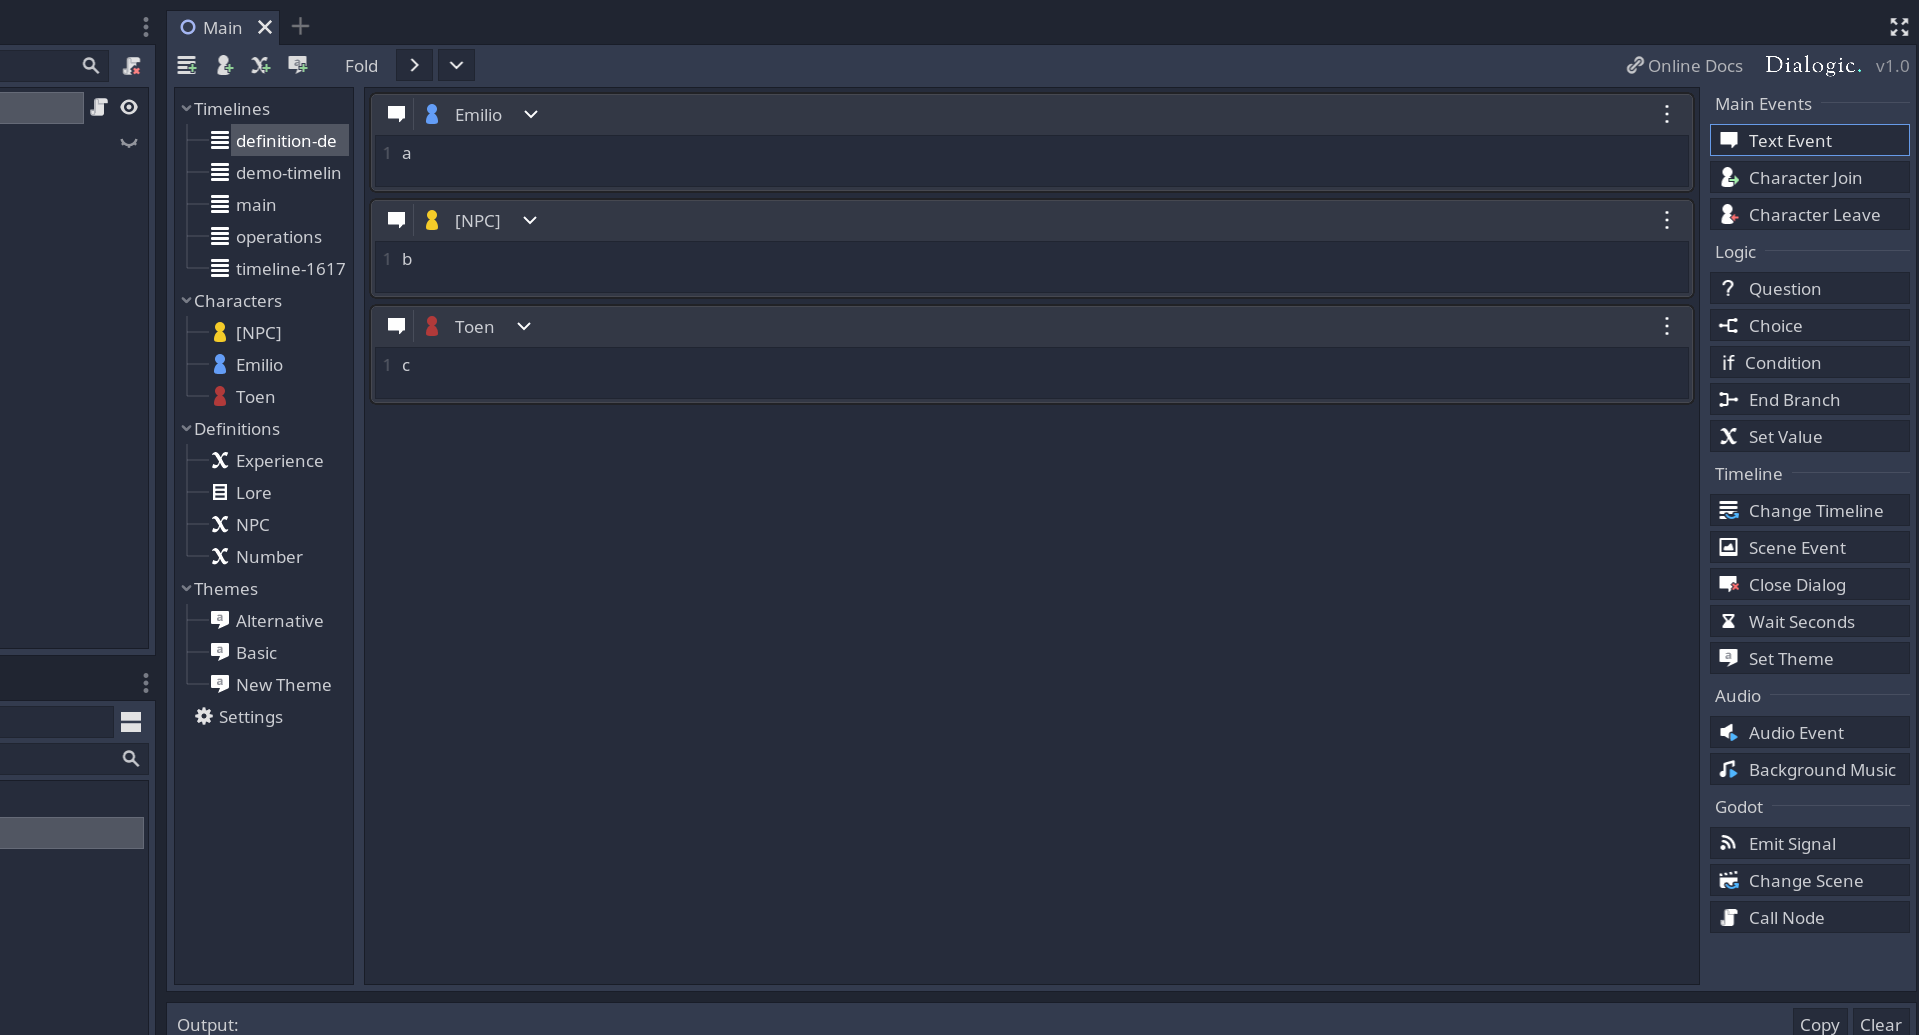
Task: Click the add theme toolbar icon
Action: coord(298,66)
